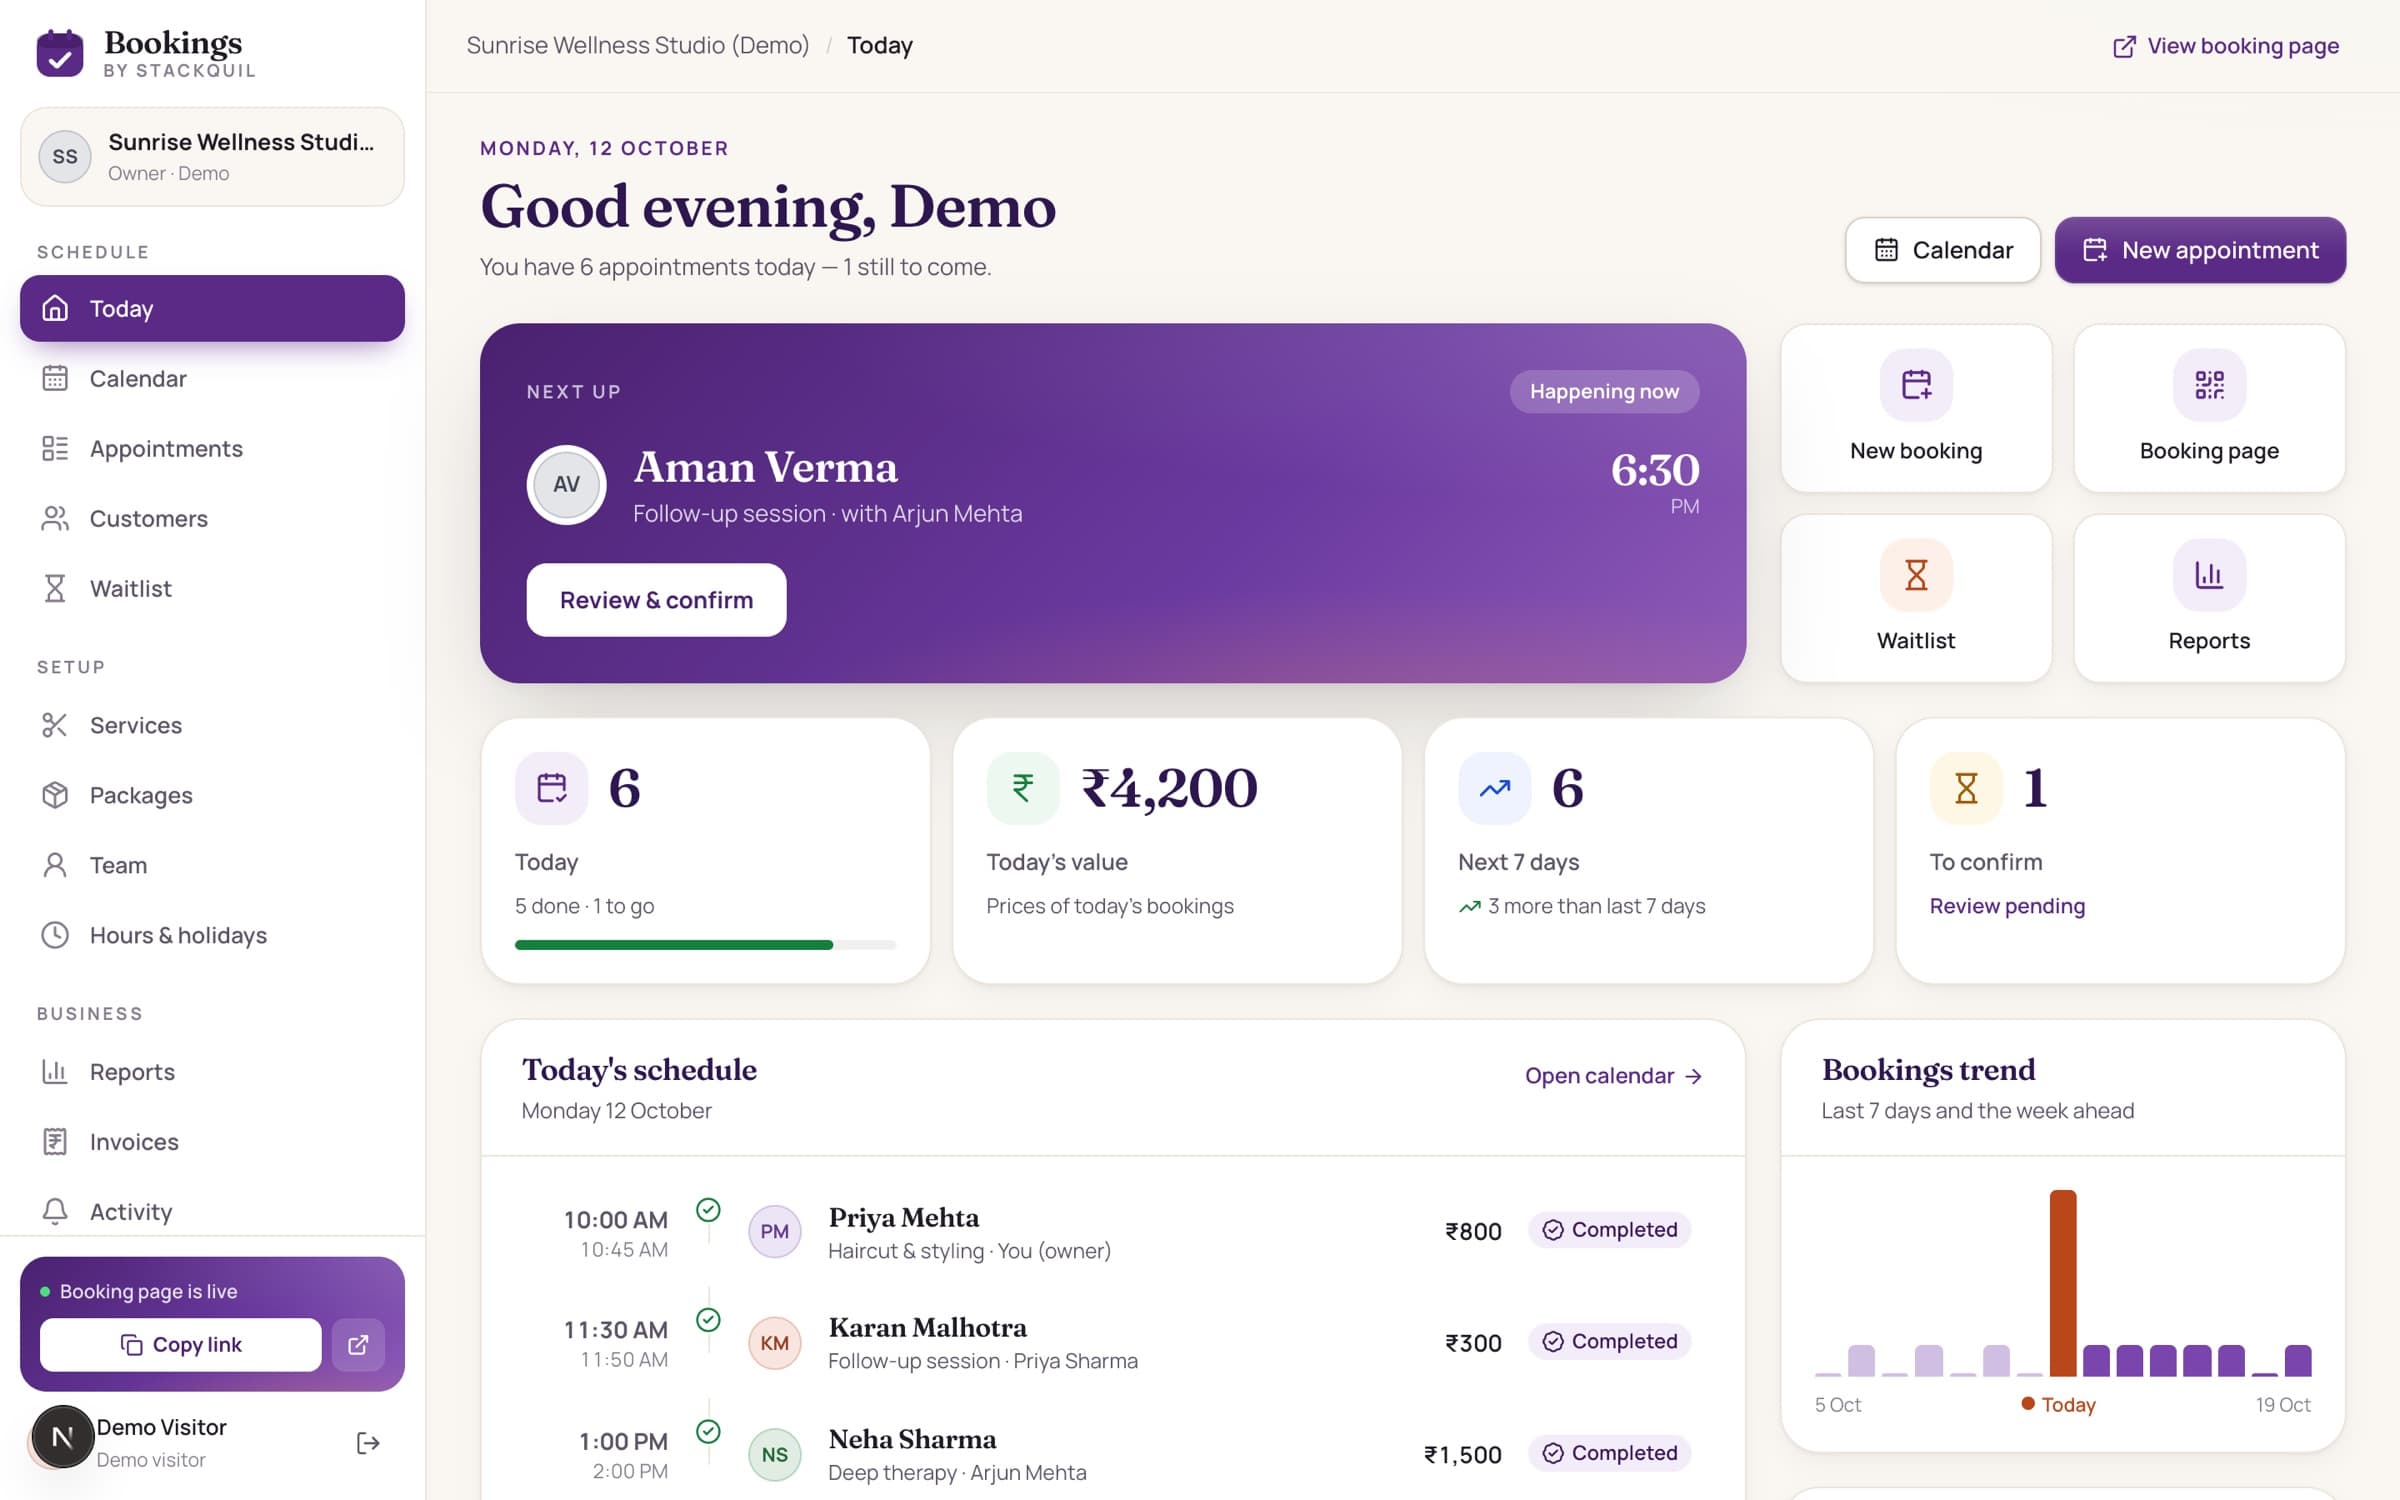Follow the Open calendar link
This screenshot has height=1500, width=2400.
[1613, 1076]
